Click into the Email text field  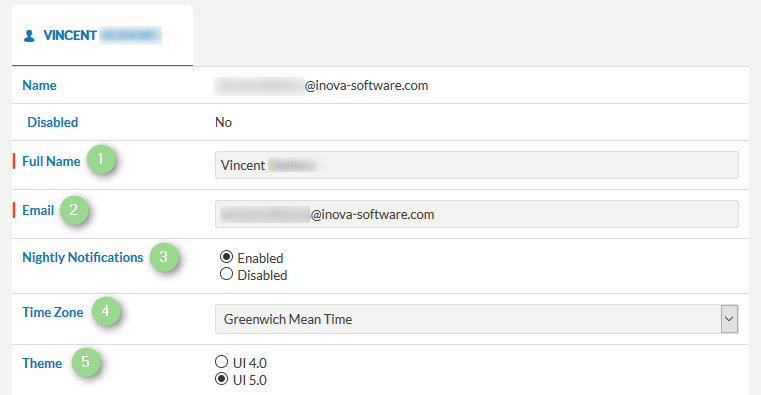477,214
